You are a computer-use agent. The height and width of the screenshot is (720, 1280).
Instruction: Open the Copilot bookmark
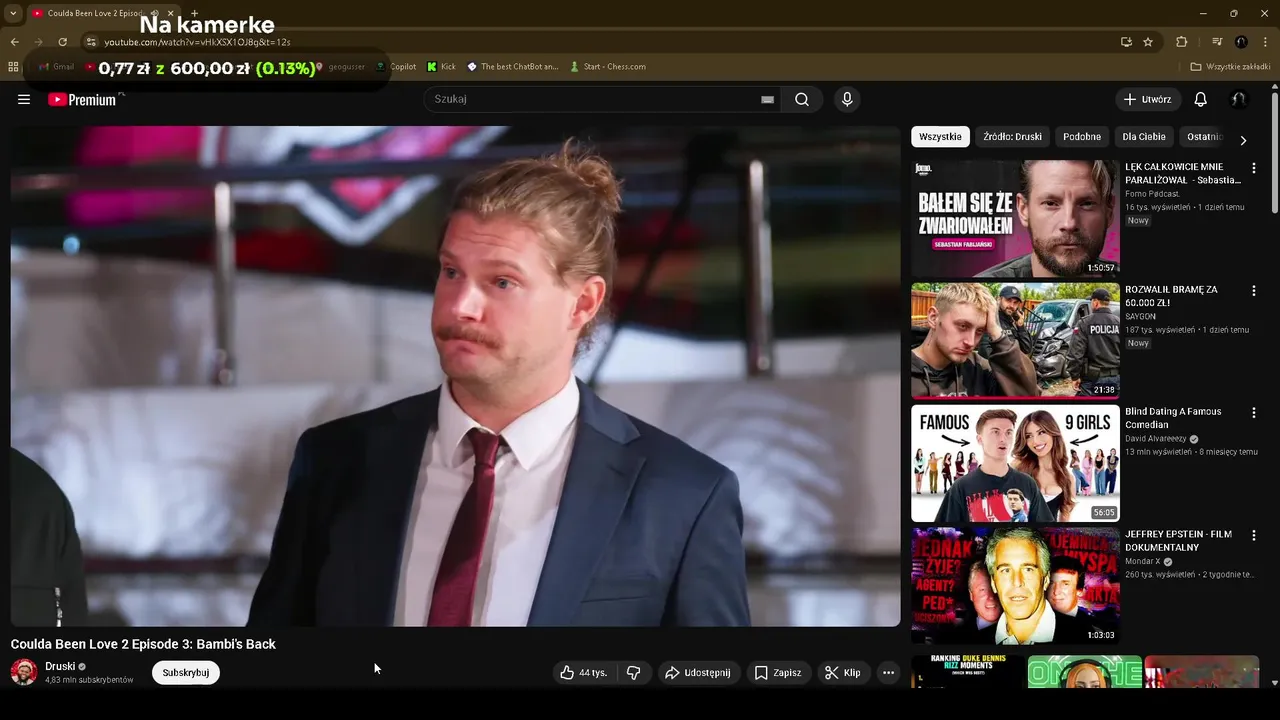coord(396,67)
